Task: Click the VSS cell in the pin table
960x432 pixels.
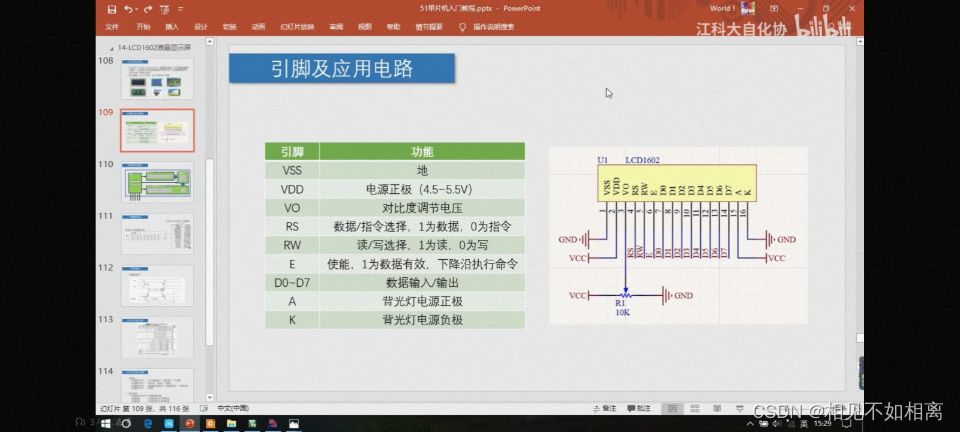Action: [292, 170]
